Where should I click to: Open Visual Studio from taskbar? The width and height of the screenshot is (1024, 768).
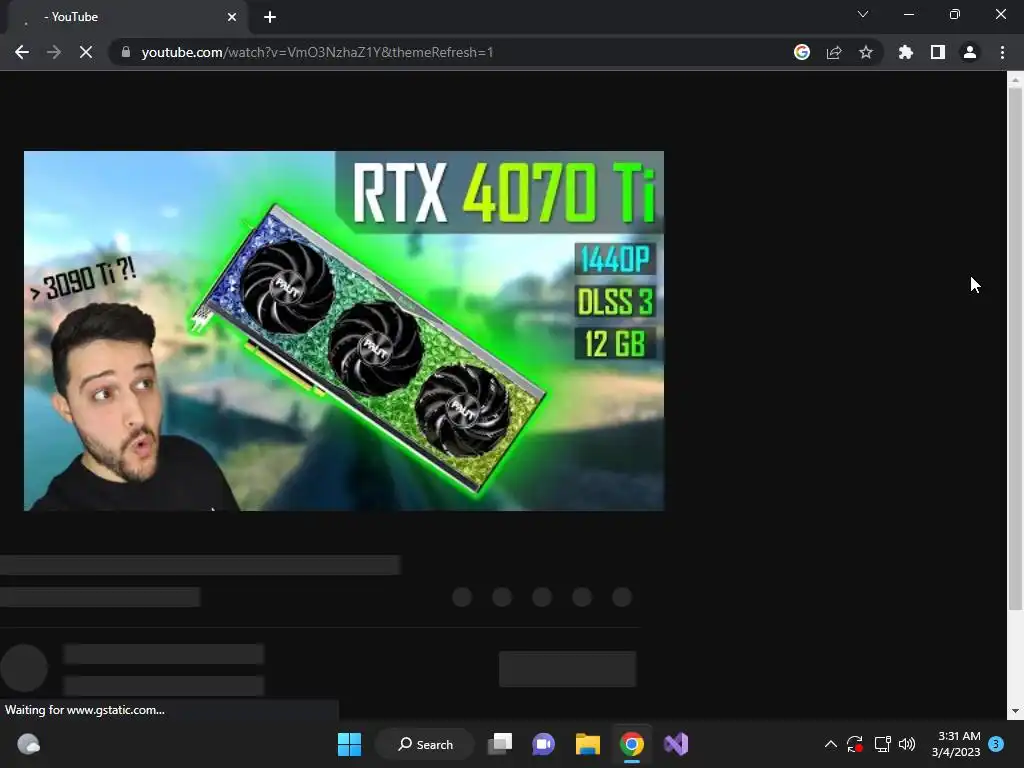(x=676, y=744)
